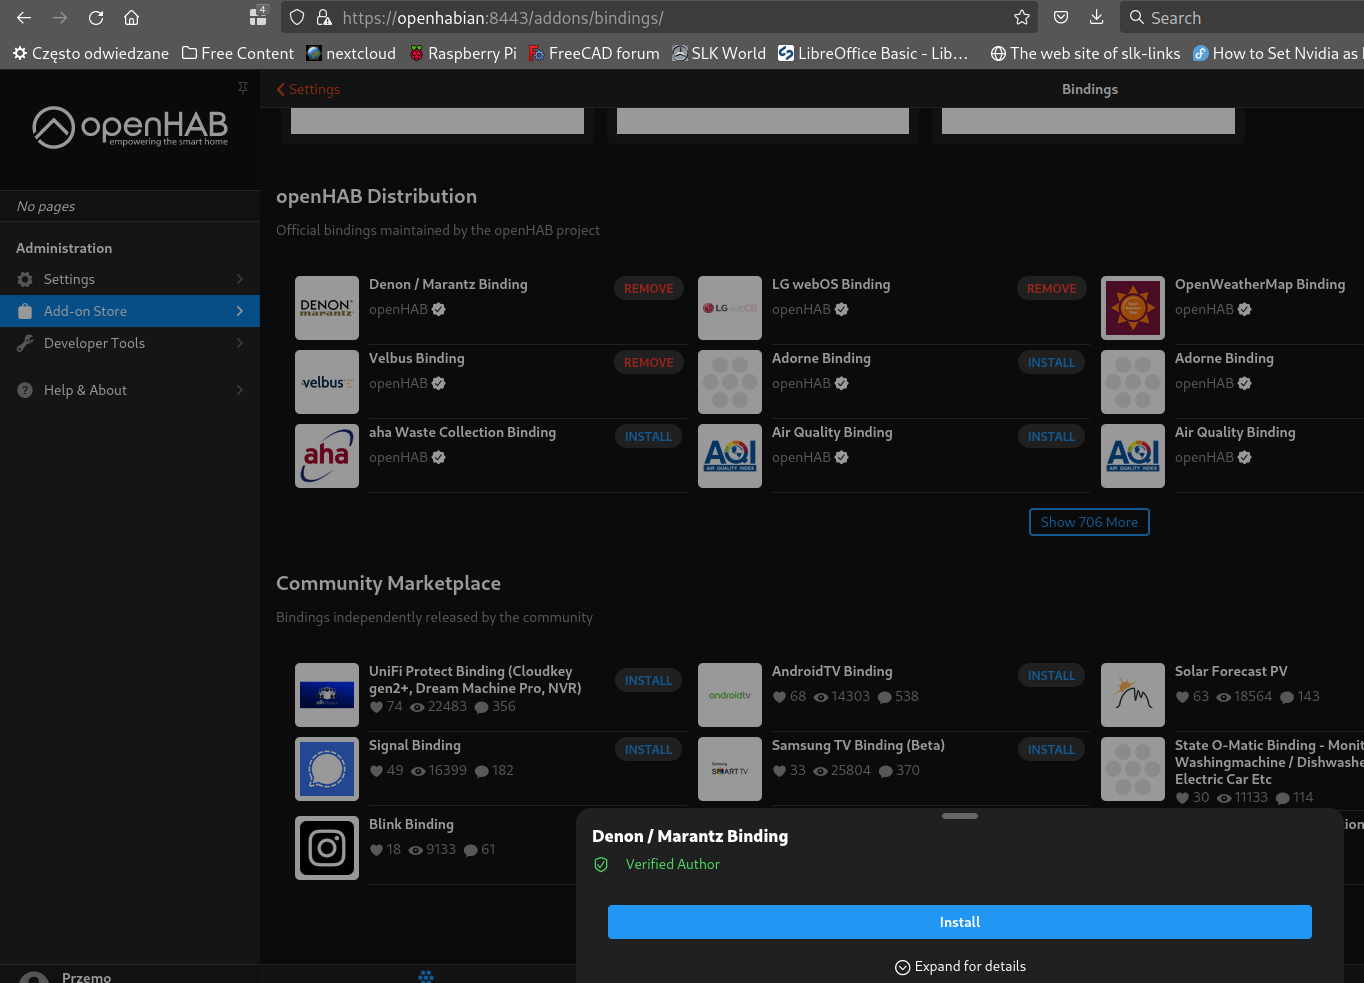Expand for details in the bottom sheet

tap(960, 966)
